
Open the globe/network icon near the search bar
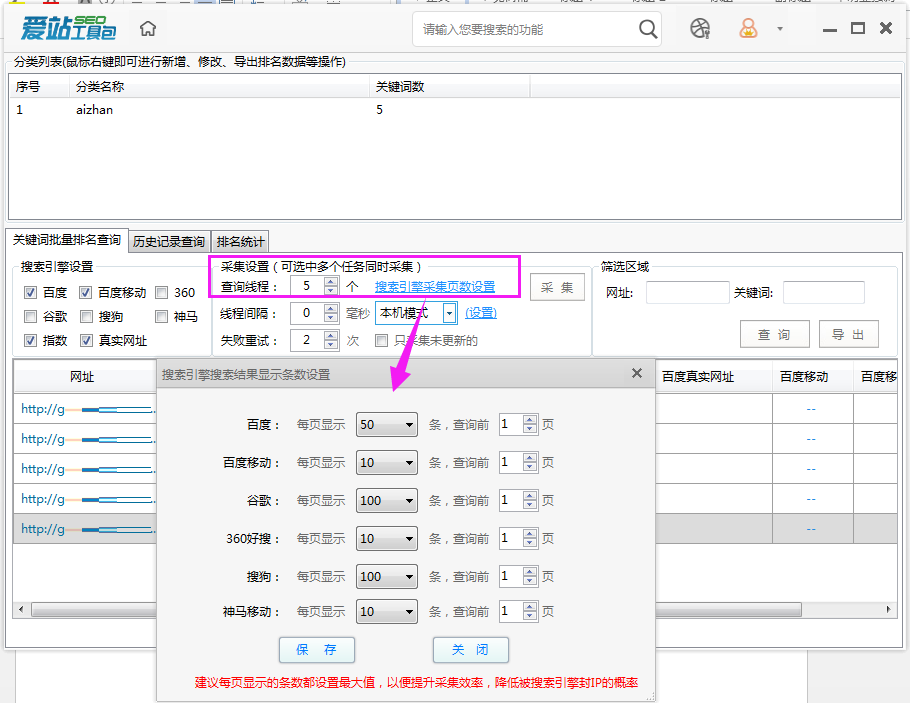click(700, 29)
